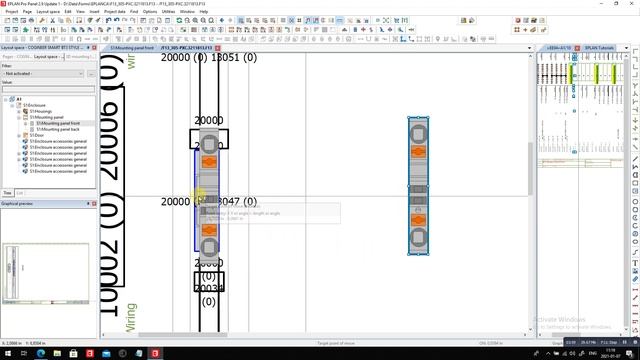Click the selected terminal on the right canvas

[x=418, y=186]
